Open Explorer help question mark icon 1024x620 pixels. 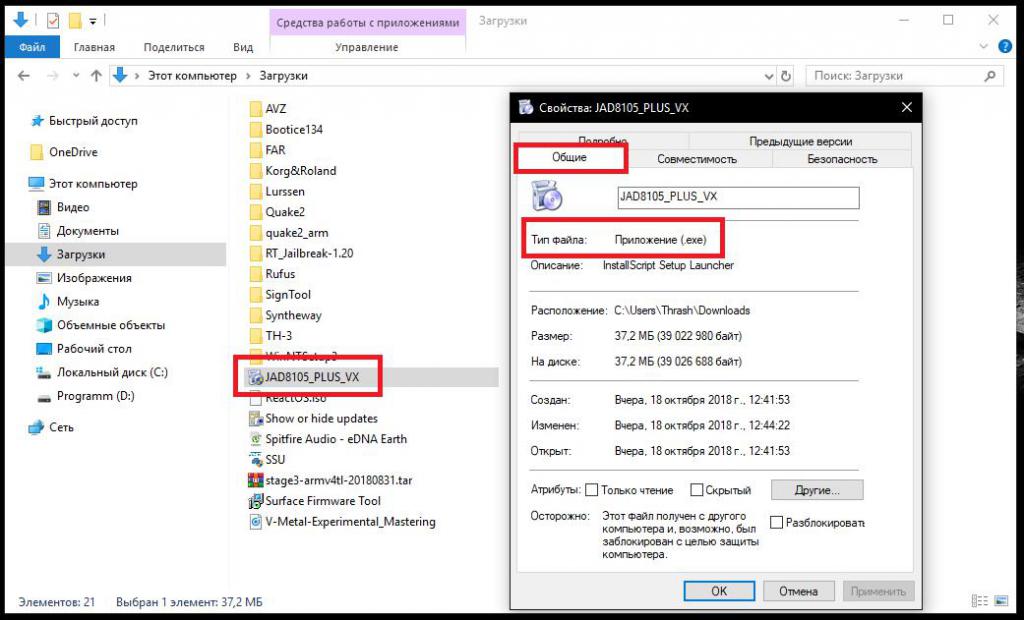pyautogui.click(x=1005, y=46)
